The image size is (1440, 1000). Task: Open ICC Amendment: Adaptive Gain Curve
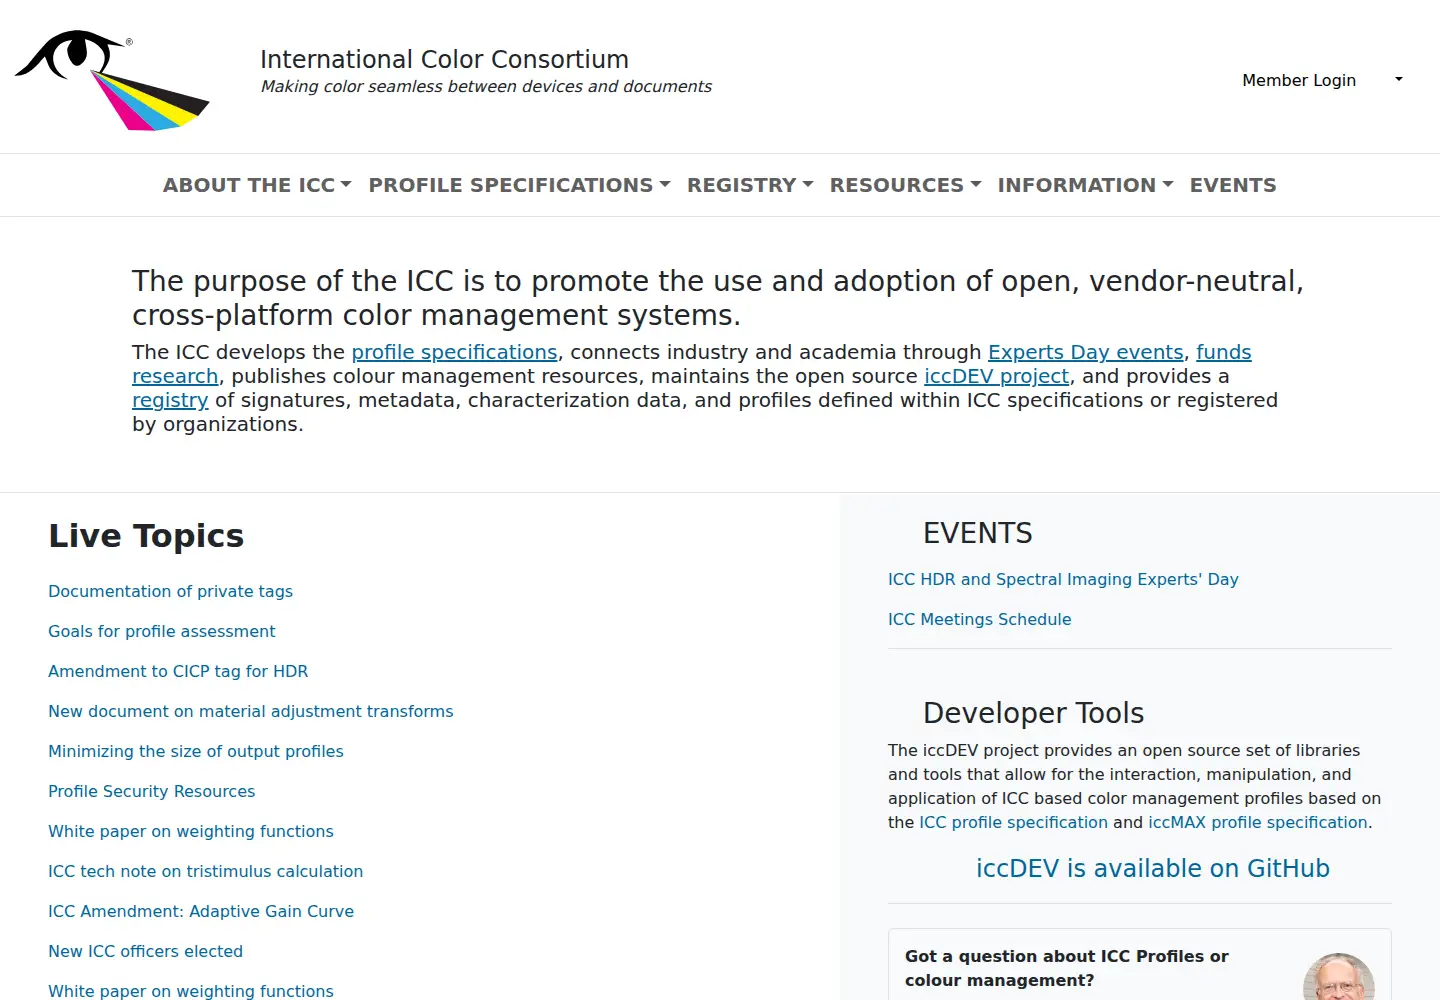point(201,911)
